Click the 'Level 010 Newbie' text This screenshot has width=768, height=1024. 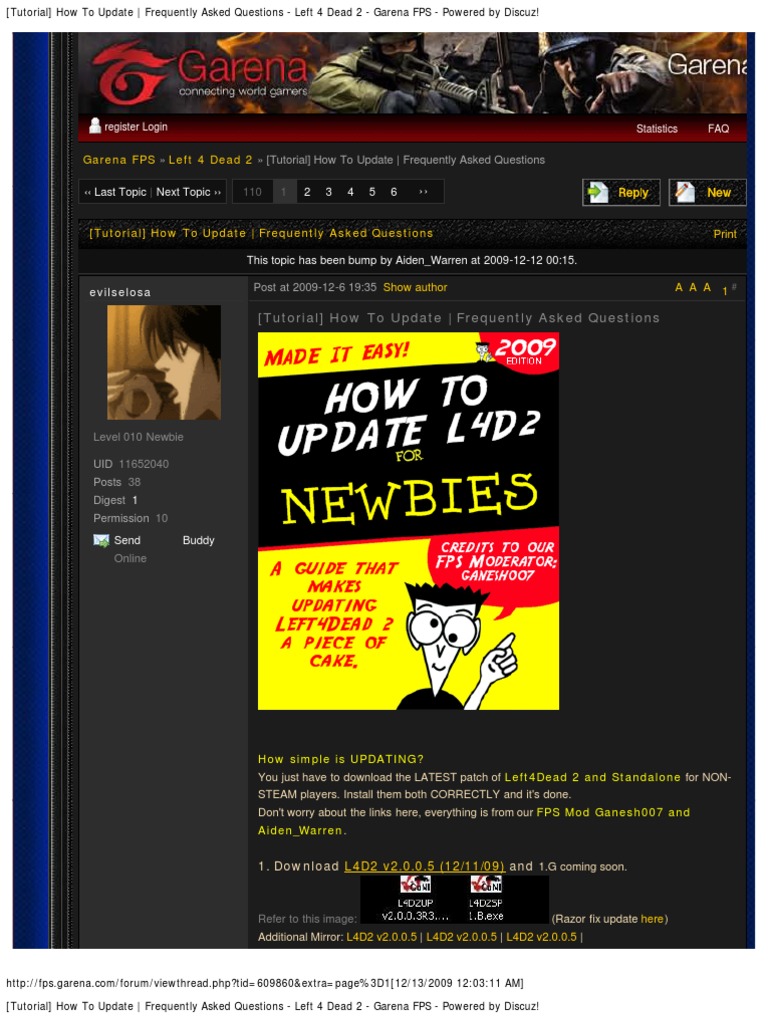click(x=138, y=437)
